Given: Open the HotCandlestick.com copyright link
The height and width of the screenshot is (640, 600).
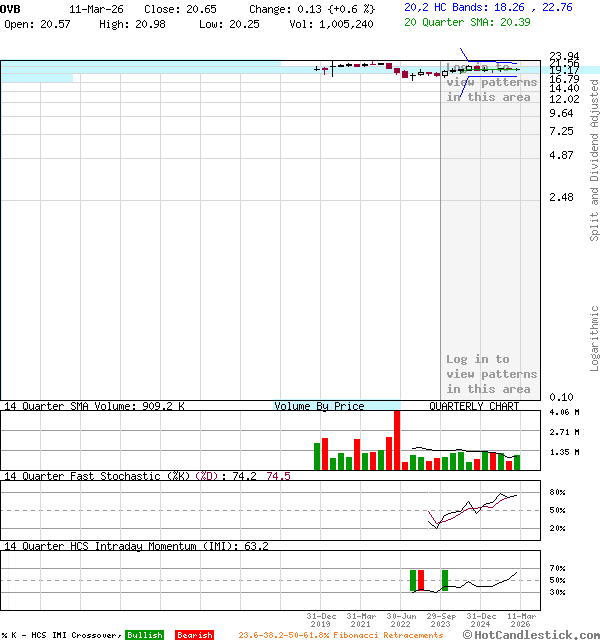Looking at the screenshot, I should pos(532,634).
